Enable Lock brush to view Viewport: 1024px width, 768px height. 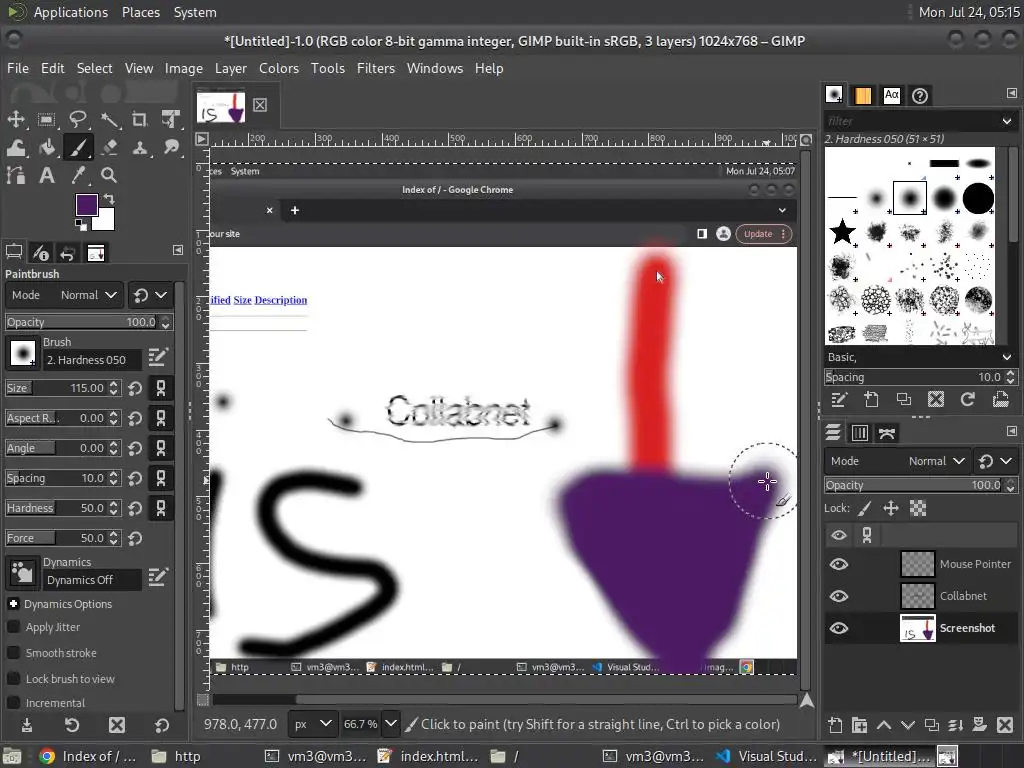(13, 679)
